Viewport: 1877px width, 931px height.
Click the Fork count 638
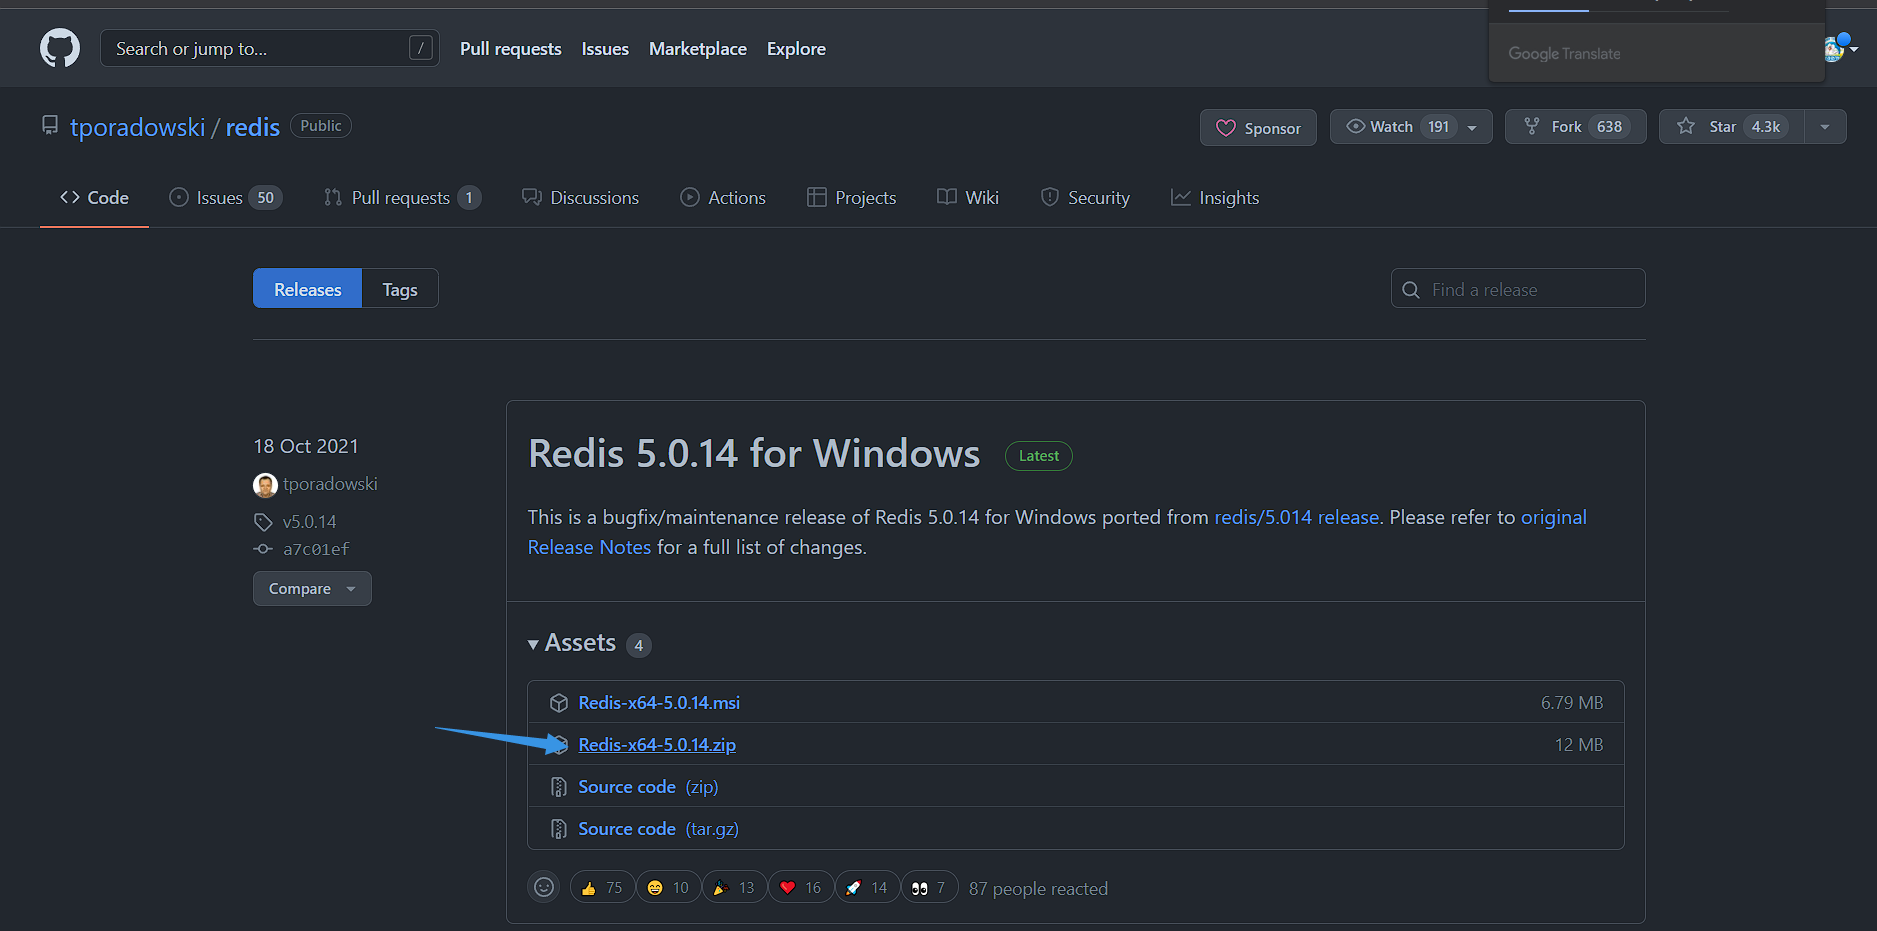click(1609, 127)
